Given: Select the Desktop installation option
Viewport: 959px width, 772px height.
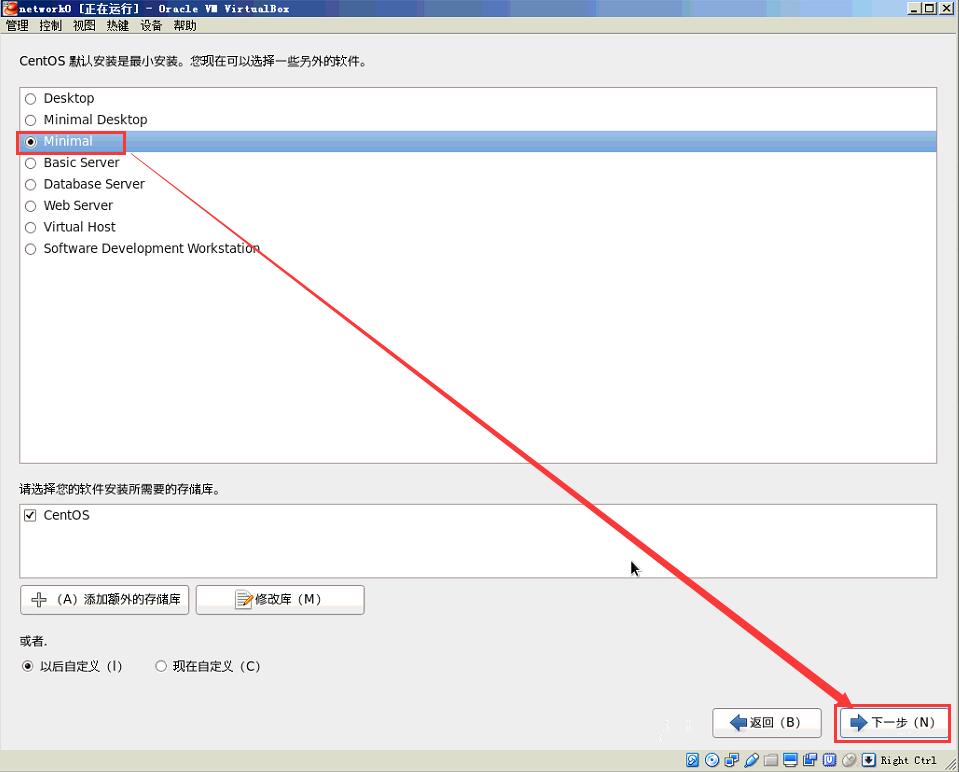Looking at the screenshot, I should 31,98.
